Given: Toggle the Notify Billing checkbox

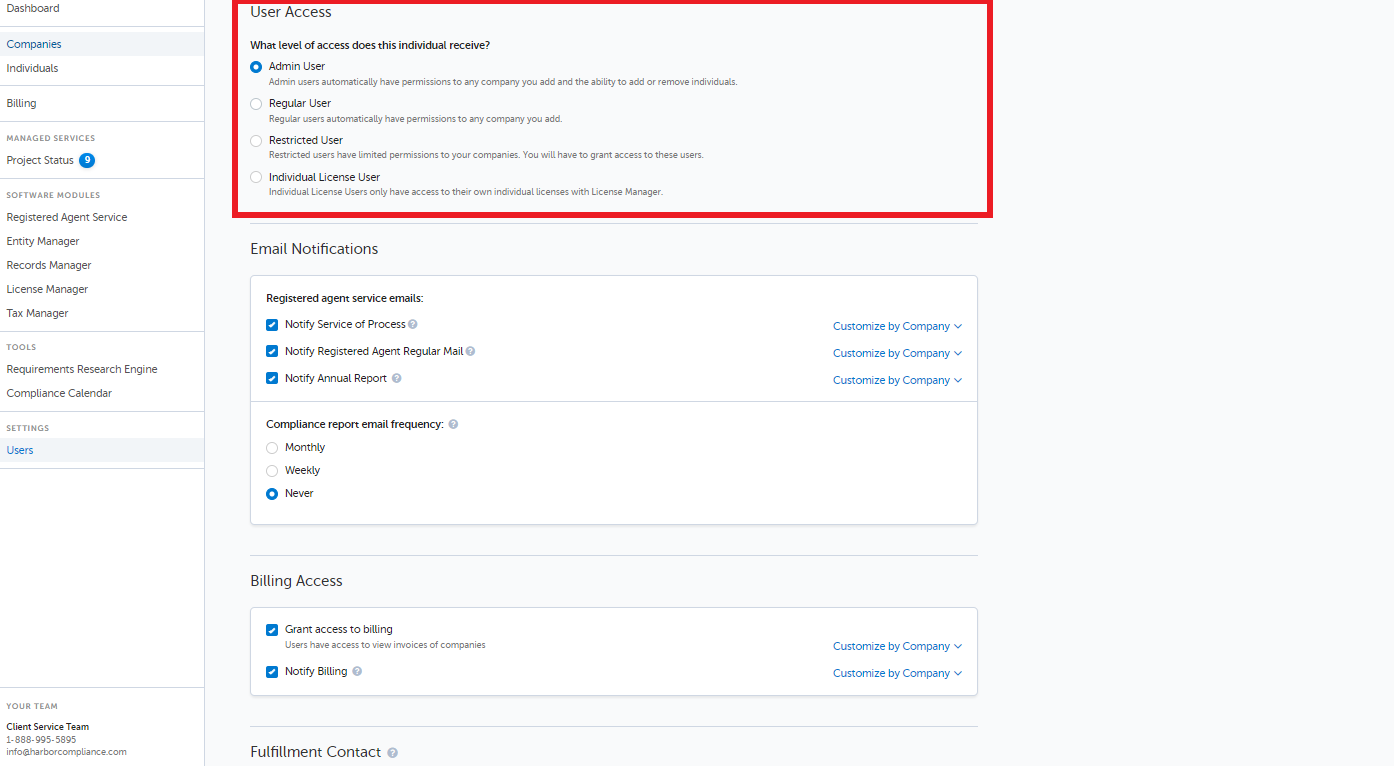Looking at the screenshot, I should (x=272, y=672).
